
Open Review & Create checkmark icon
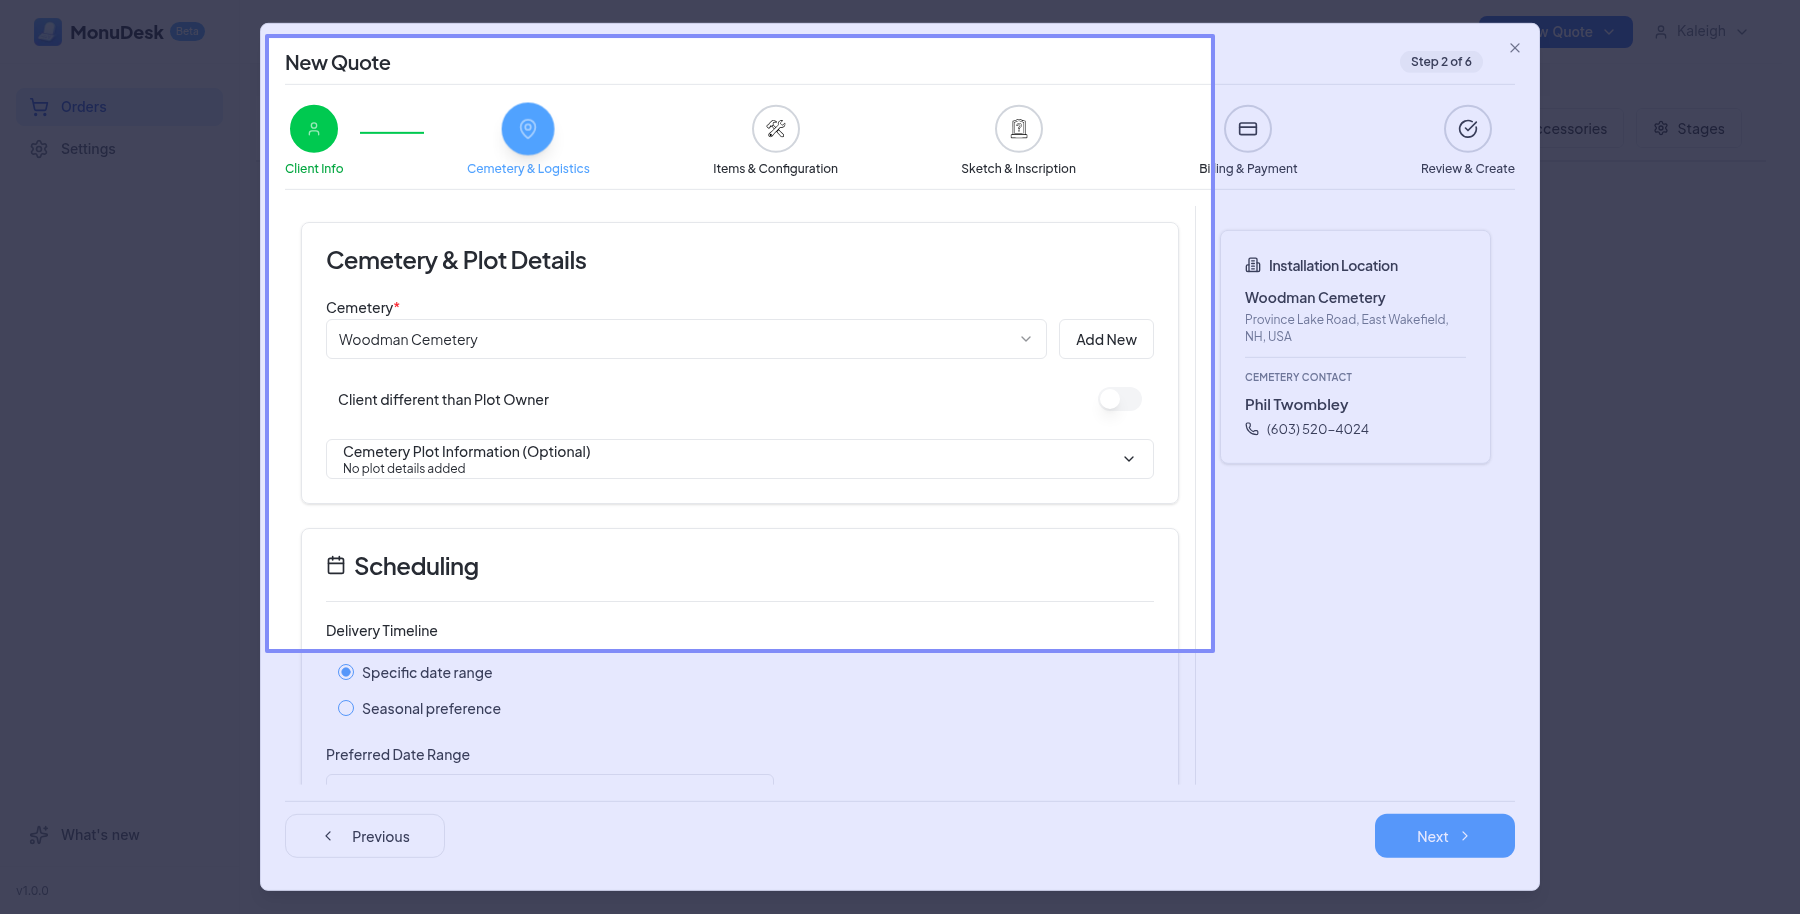pos(1467,129)
